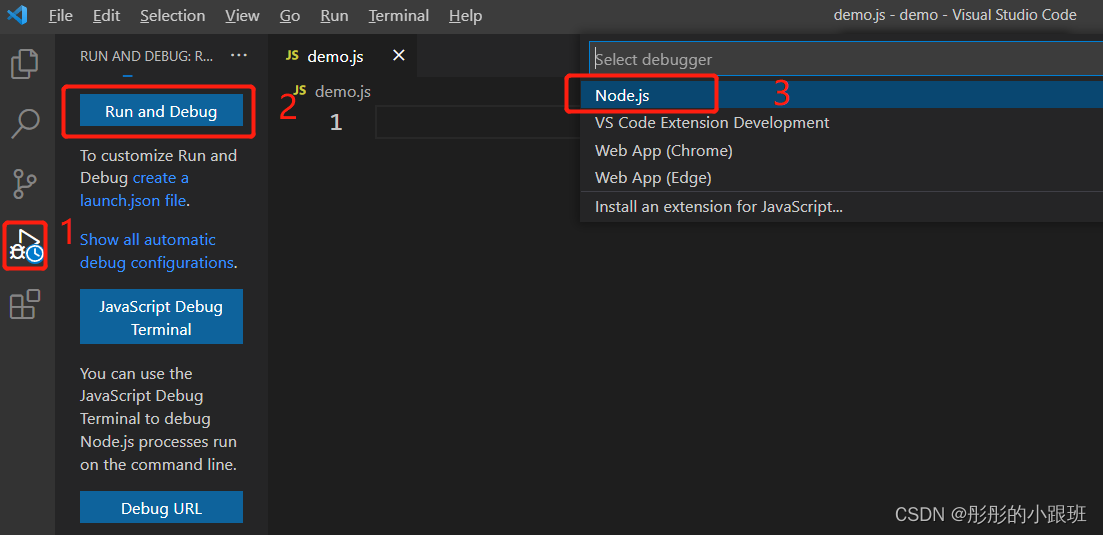Focus the Select debugger input field
This screenshot has height=535, width=1103.
tap(846, 60)
